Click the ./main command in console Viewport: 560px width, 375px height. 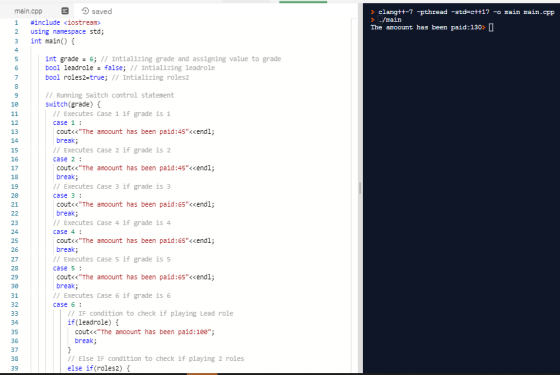390,20
